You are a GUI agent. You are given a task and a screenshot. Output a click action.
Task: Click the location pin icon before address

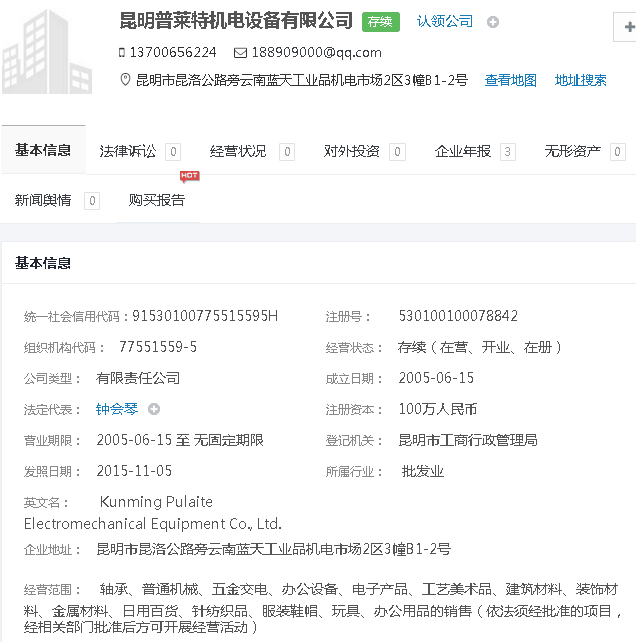pos(125,80)
